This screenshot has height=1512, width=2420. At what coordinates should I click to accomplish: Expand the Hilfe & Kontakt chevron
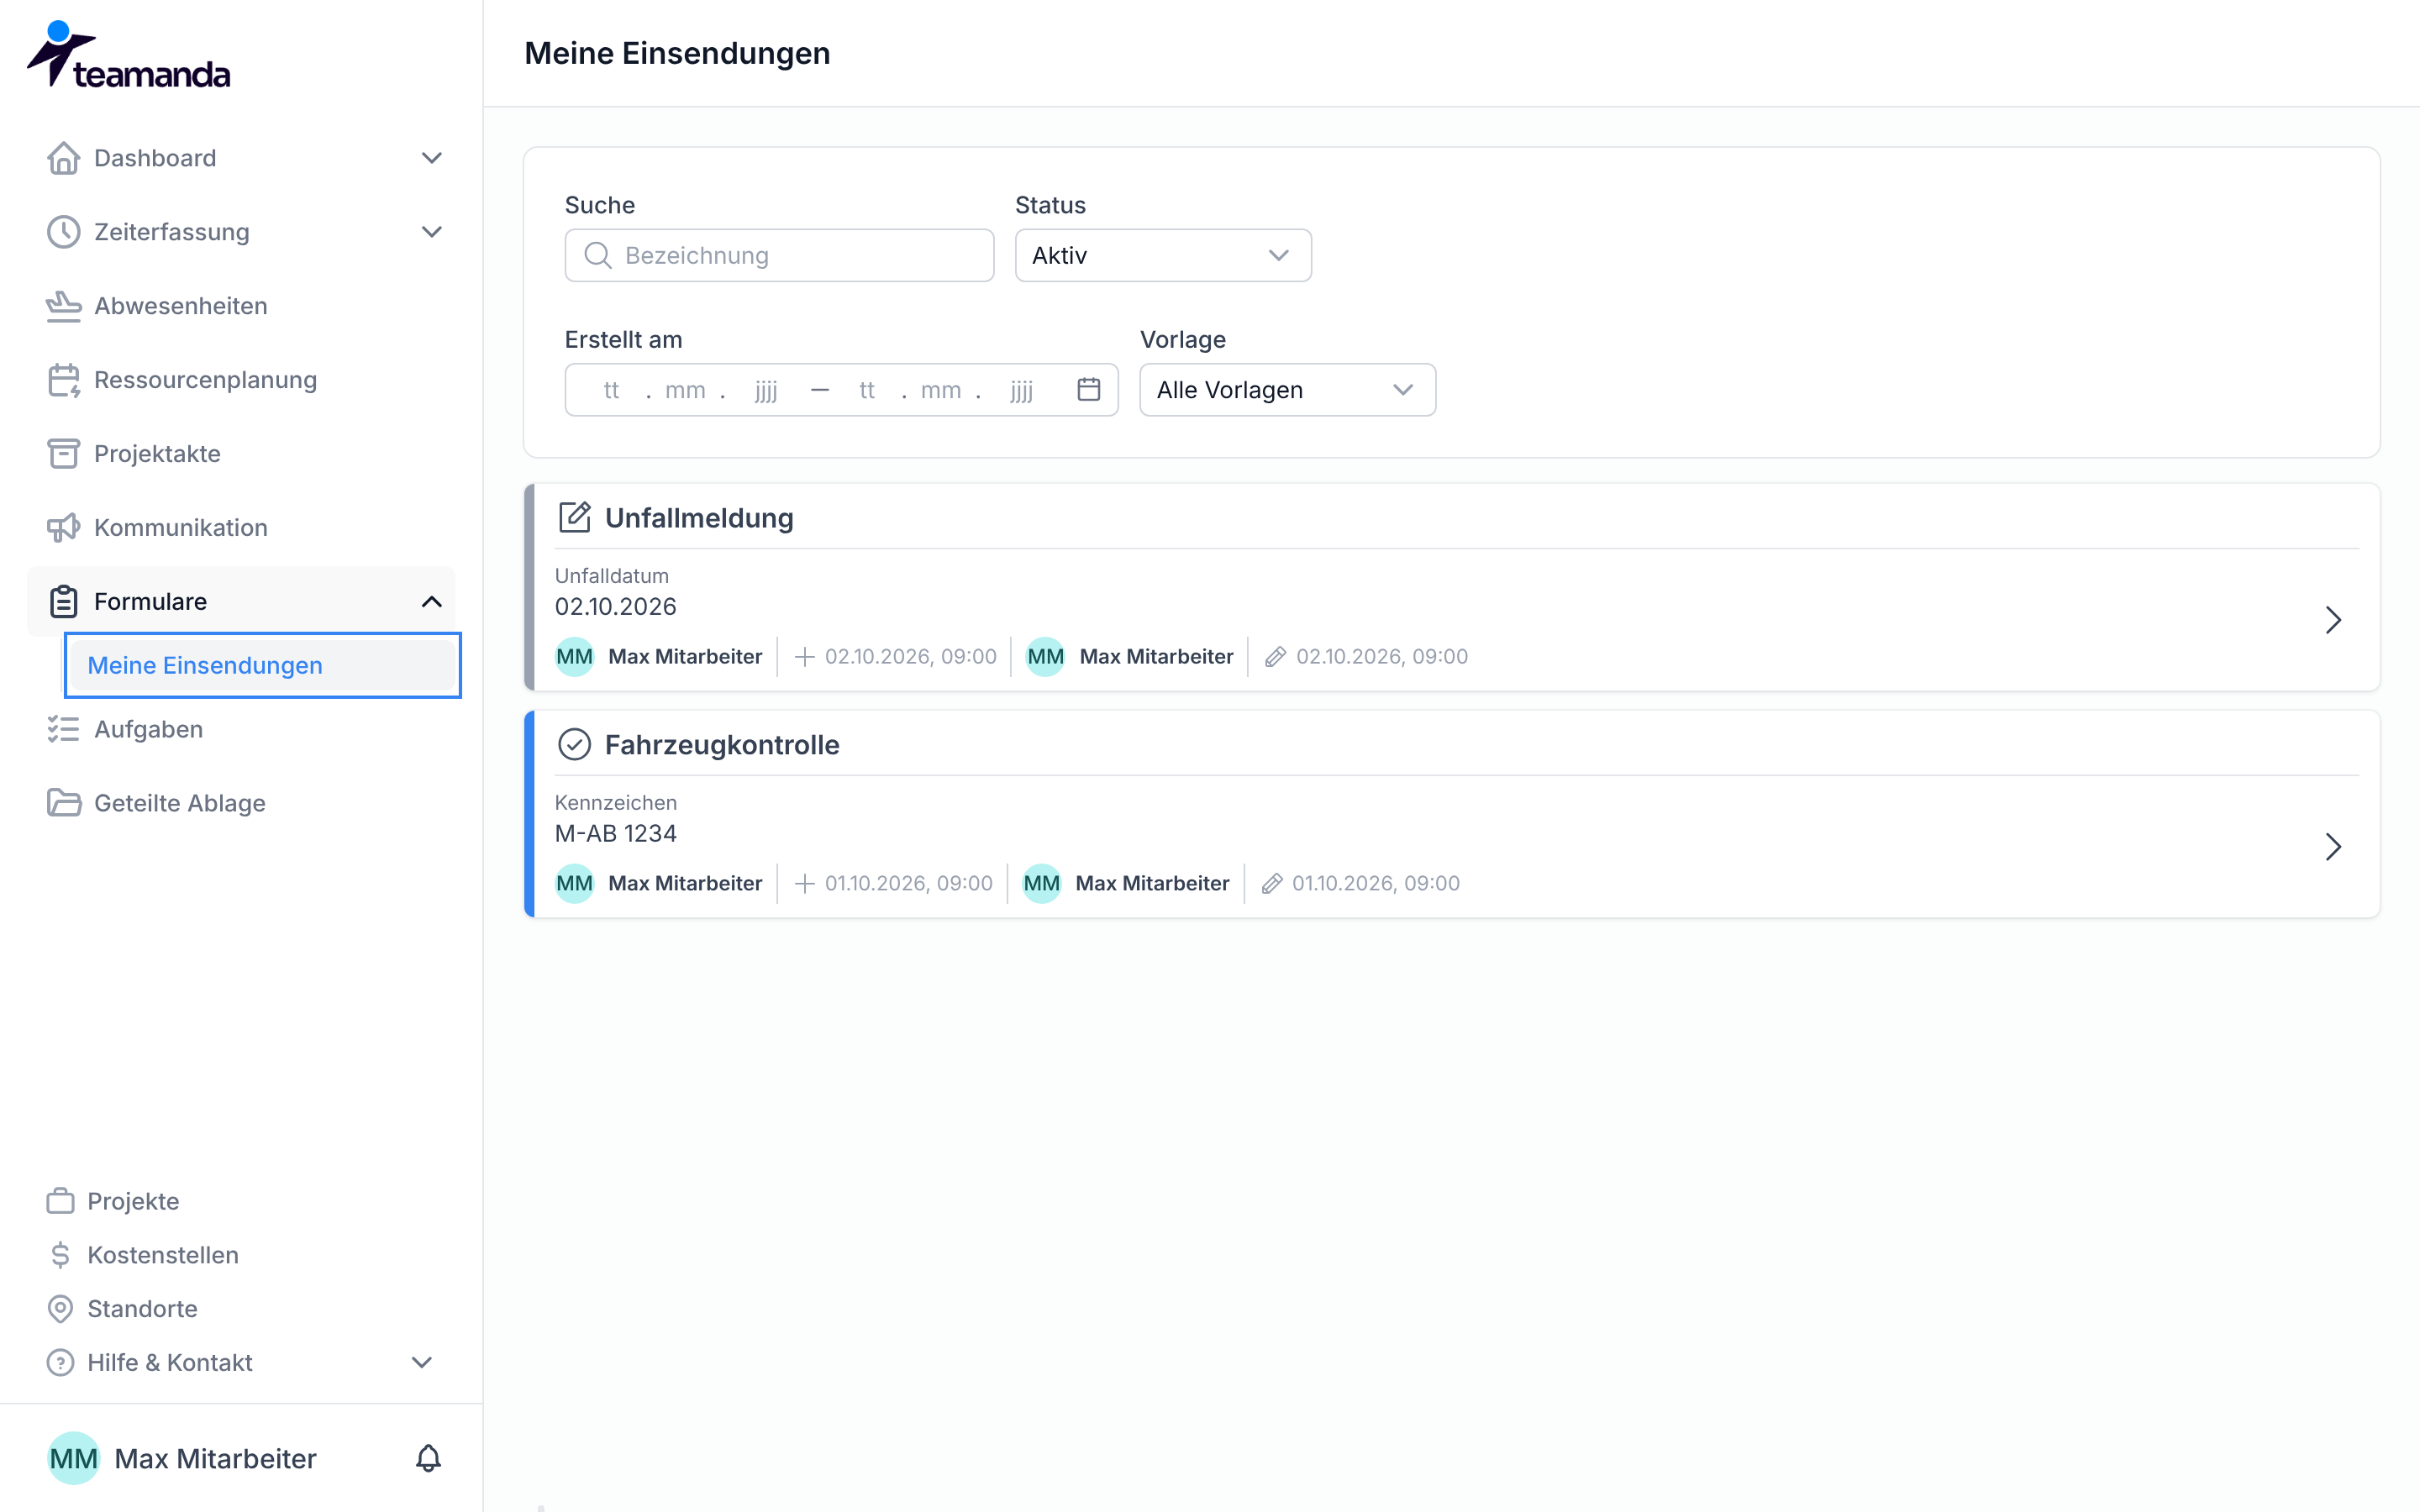(x=422, y=1363)
